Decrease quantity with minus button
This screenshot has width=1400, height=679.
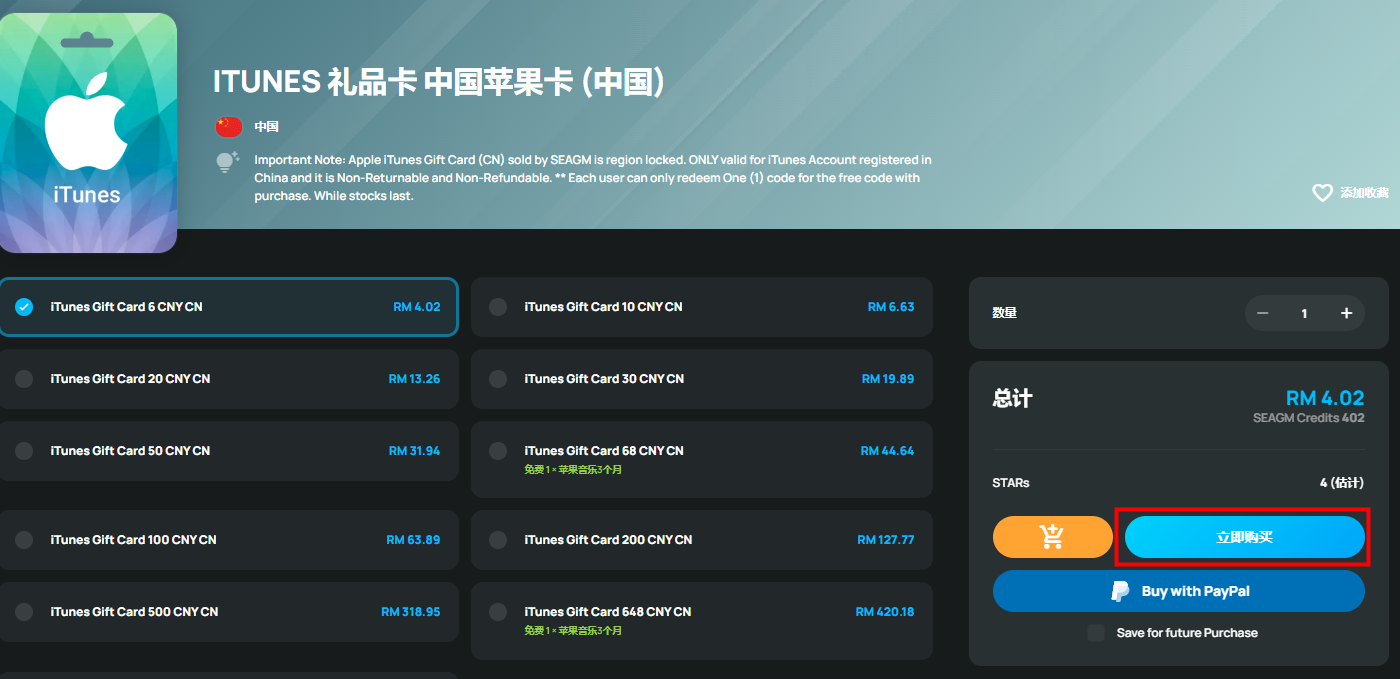point(1262,313)
